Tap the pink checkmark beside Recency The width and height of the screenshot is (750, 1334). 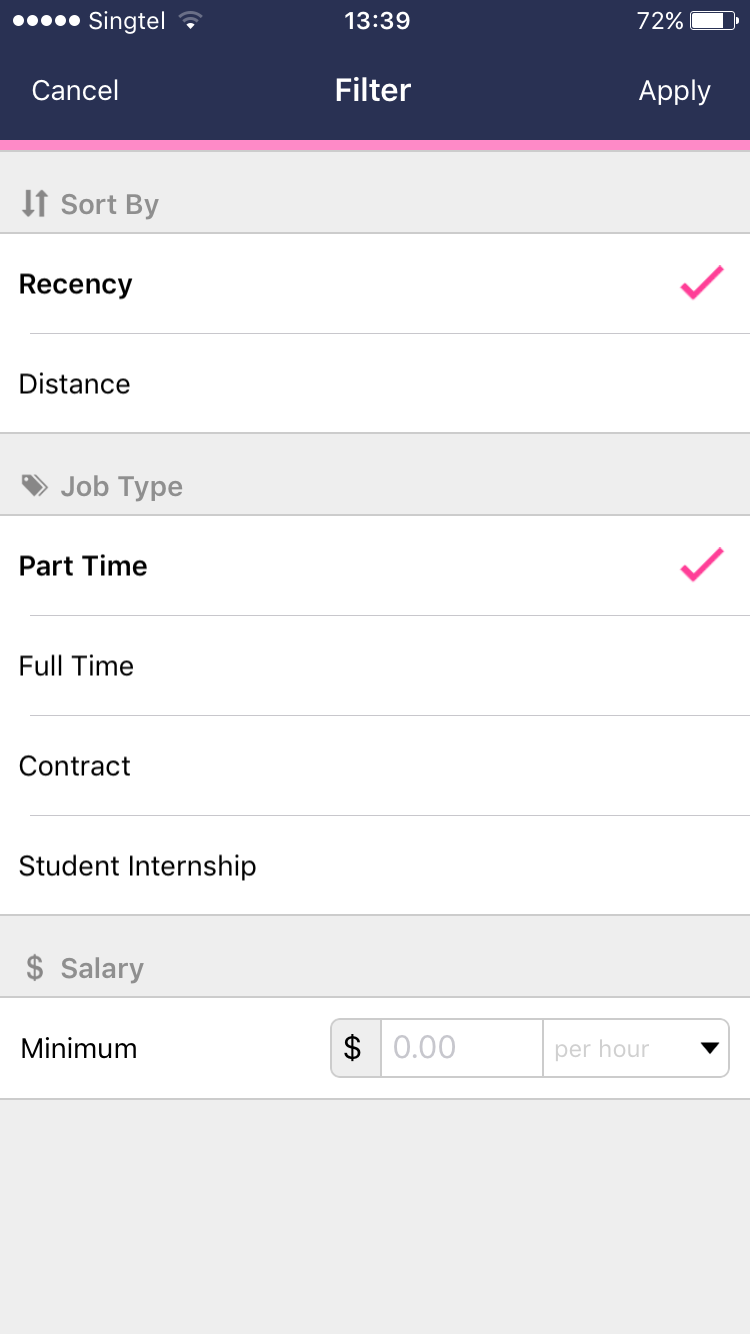click(701, 284)
